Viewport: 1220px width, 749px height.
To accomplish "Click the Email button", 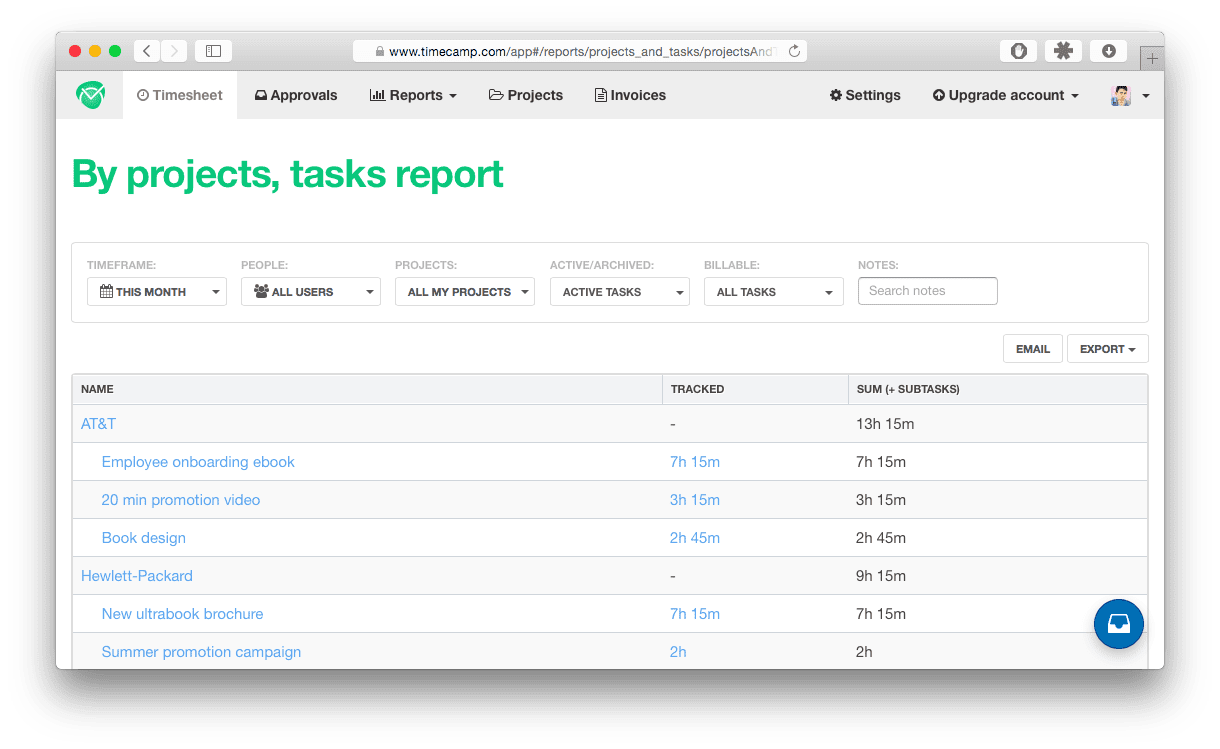I will pyautogui.click(x=1032, y=348).
